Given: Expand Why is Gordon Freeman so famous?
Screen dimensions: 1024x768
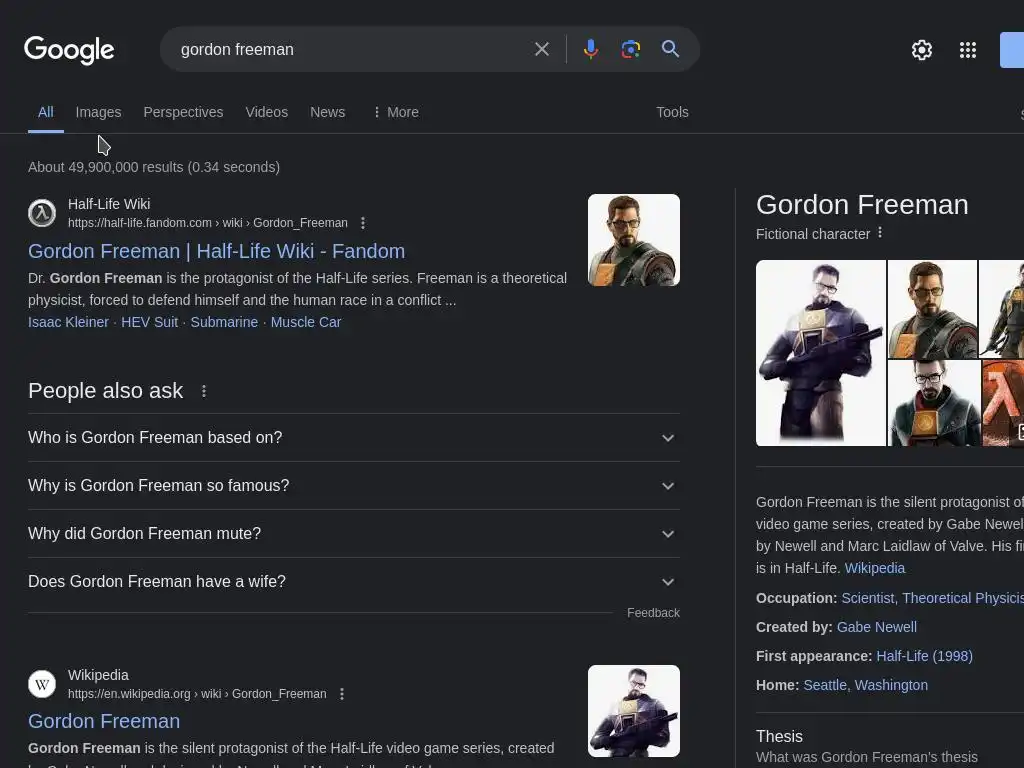Looking at the screenshot, I should click(x=354, y=486).
